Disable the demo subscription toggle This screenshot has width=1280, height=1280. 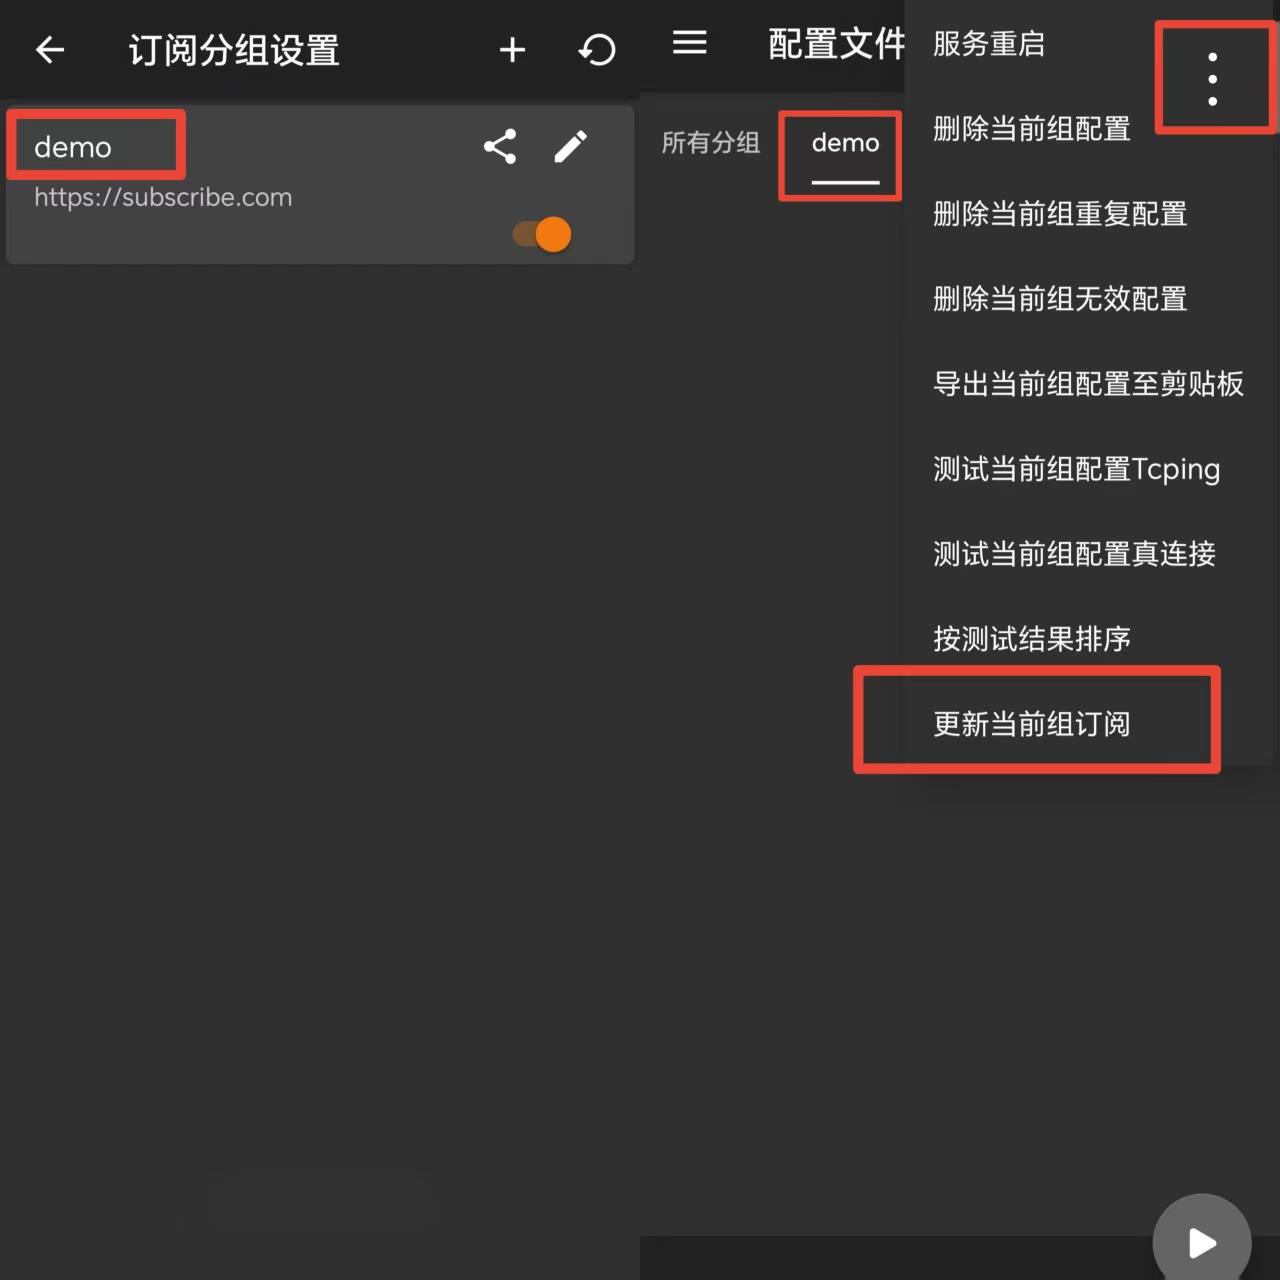point(542,235)
